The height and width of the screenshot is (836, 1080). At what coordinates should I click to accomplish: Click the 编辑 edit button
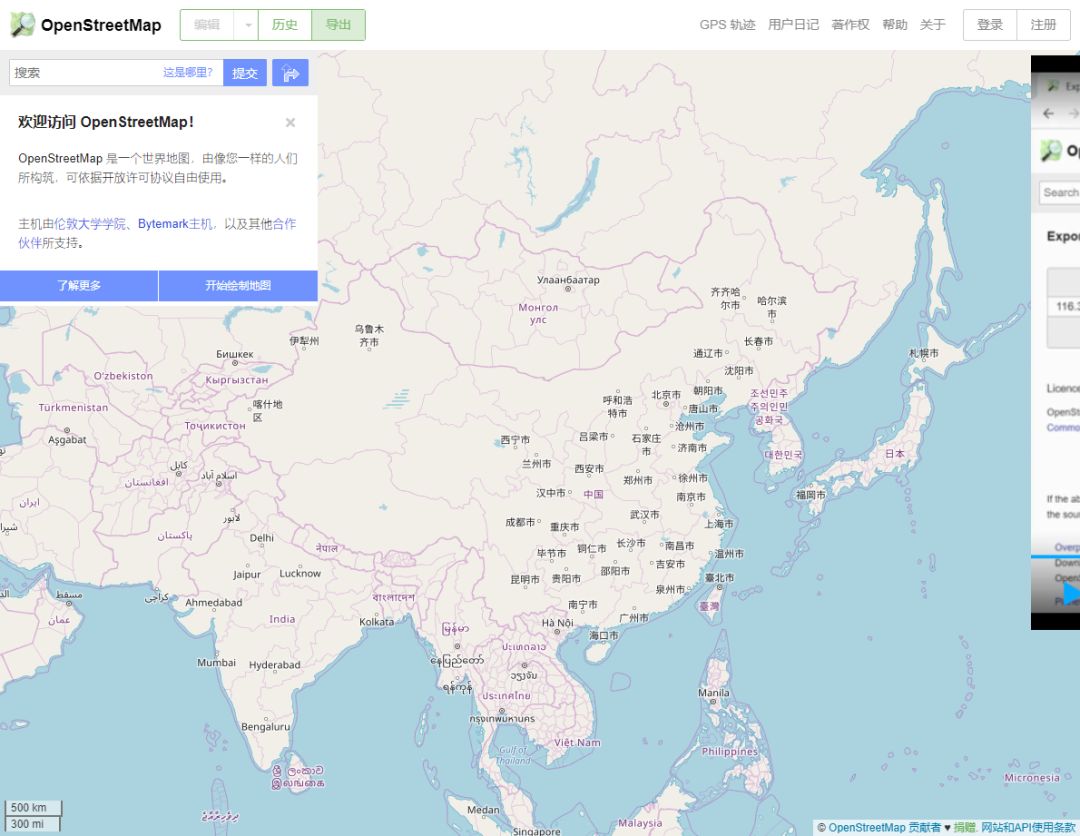(x=207, y=25)
